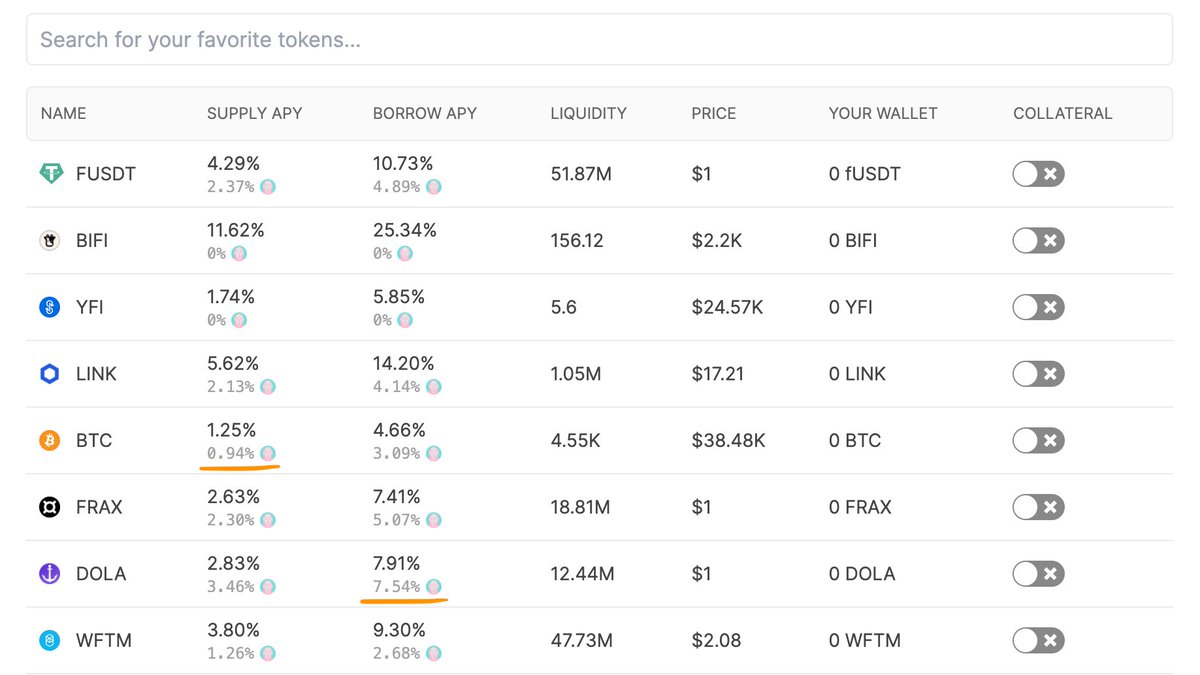
Task: Click reward icon beside WFTM 1.26% supply
Action: [x=268, y=653]
